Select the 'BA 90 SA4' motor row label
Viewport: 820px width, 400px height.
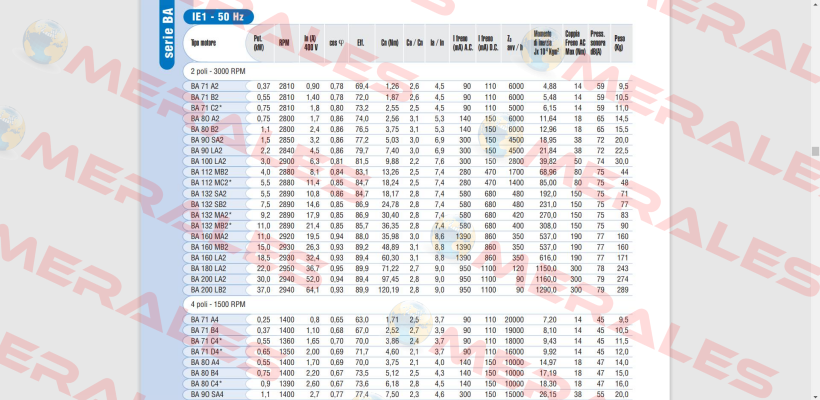207,395
